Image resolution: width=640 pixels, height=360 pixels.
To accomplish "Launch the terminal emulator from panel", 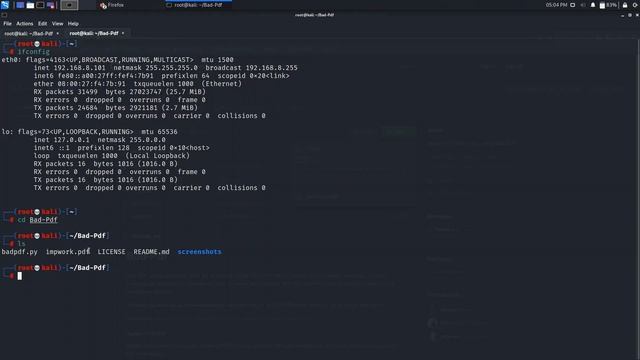I will pyautogui.click(x=40, y=5).
